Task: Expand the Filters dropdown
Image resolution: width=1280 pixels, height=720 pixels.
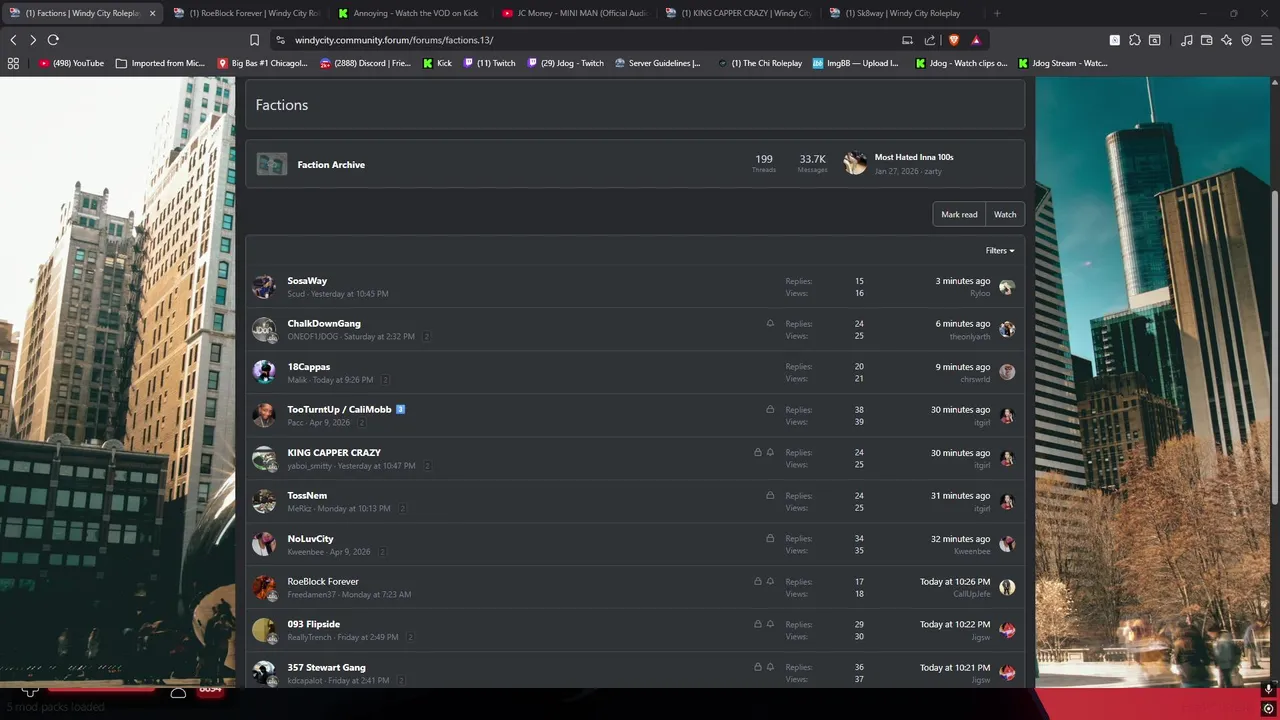Action: (x=999, y=251)
